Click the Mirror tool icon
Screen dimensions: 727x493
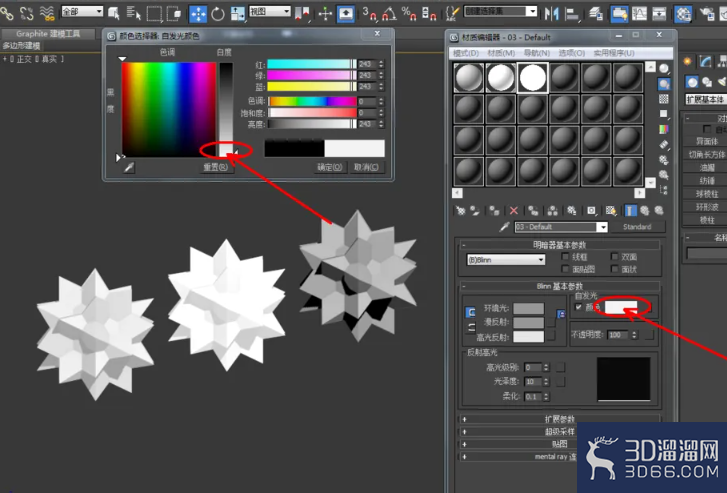point(552,14)
